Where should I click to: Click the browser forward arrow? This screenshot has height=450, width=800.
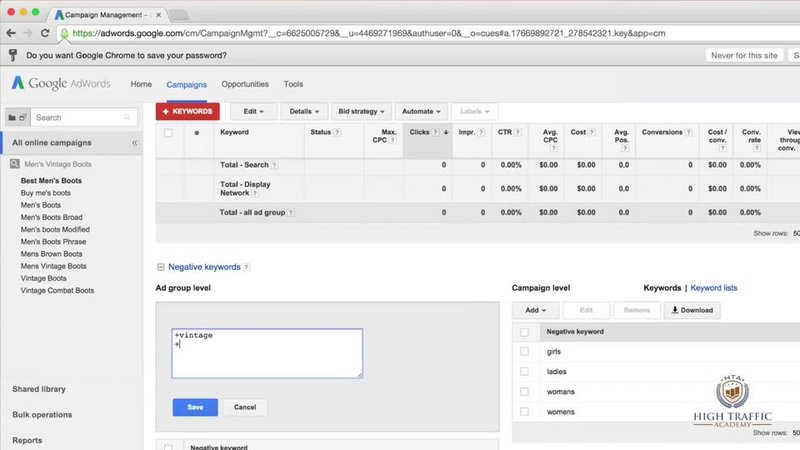click(28, 33)
